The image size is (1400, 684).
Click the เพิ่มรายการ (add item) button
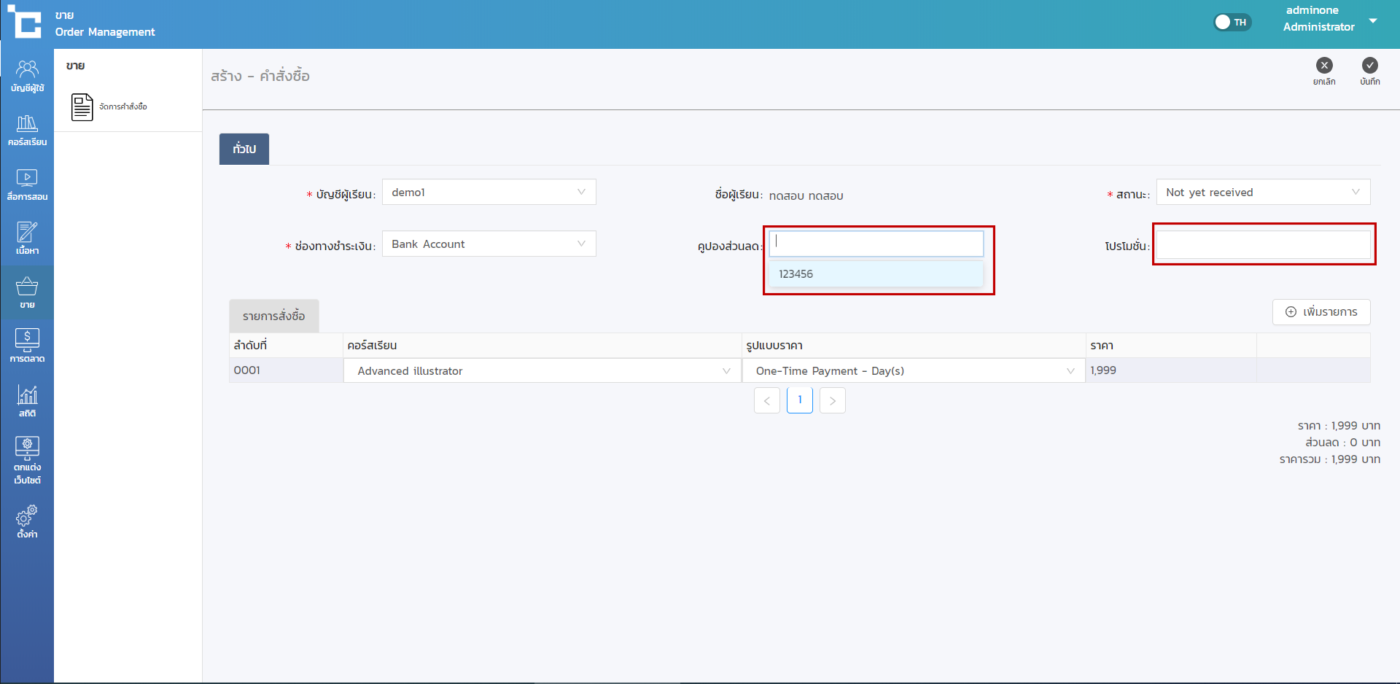pyautogui.click(x=1321, y=312)
